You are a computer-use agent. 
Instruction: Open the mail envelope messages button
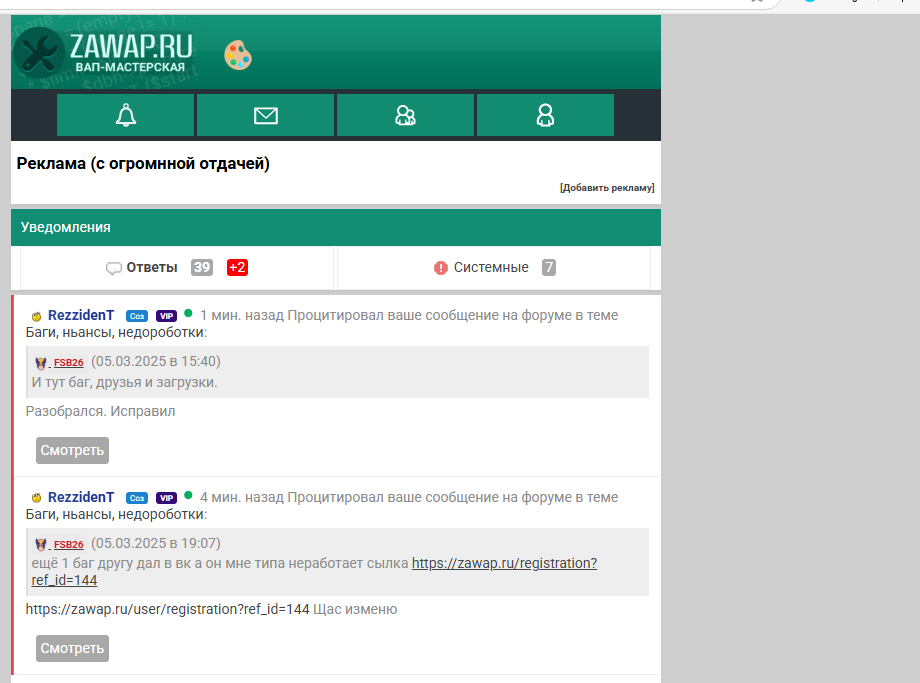[x=266, y=115]
